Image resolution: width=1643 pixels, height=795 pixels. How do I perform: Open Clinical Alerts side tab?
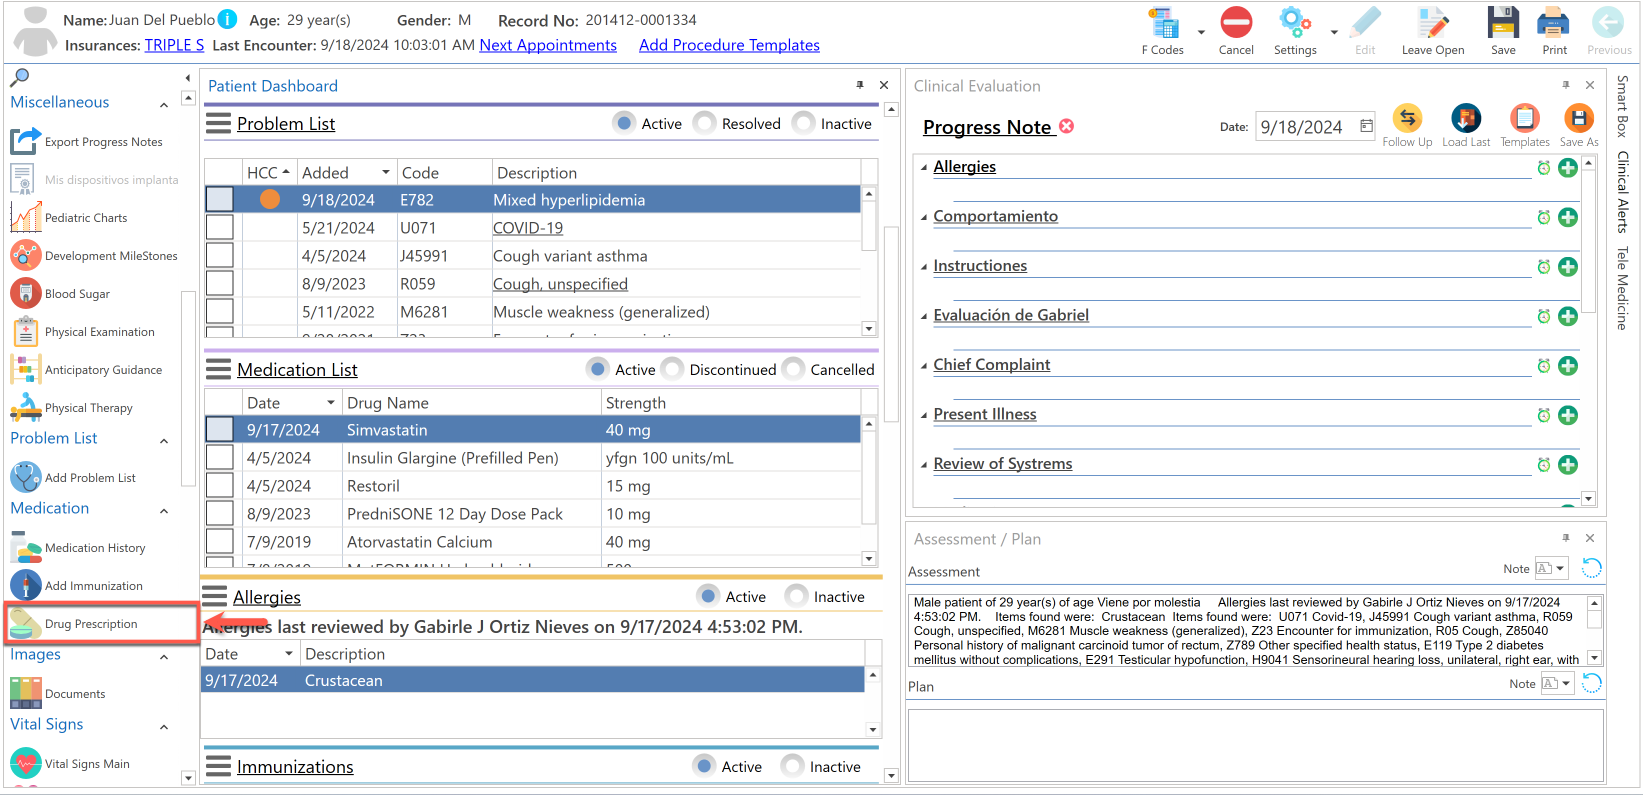point(1622,192)
